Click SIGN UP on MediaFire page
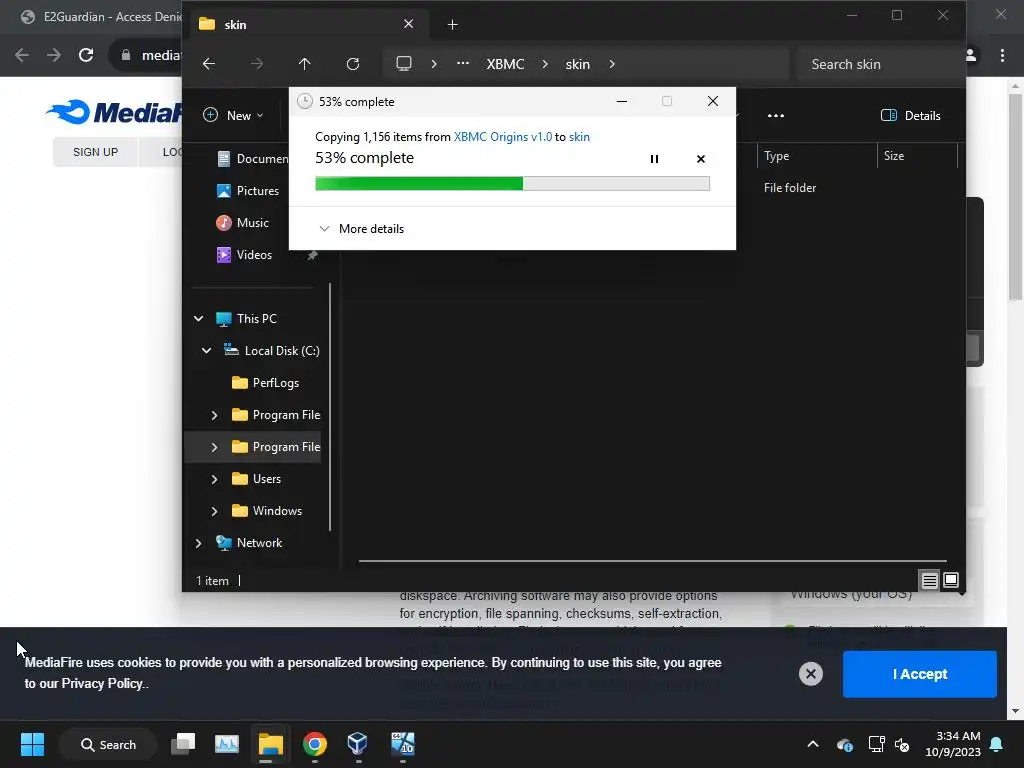The width and height of the screenshot is (1024, 768). pos(95,152)
